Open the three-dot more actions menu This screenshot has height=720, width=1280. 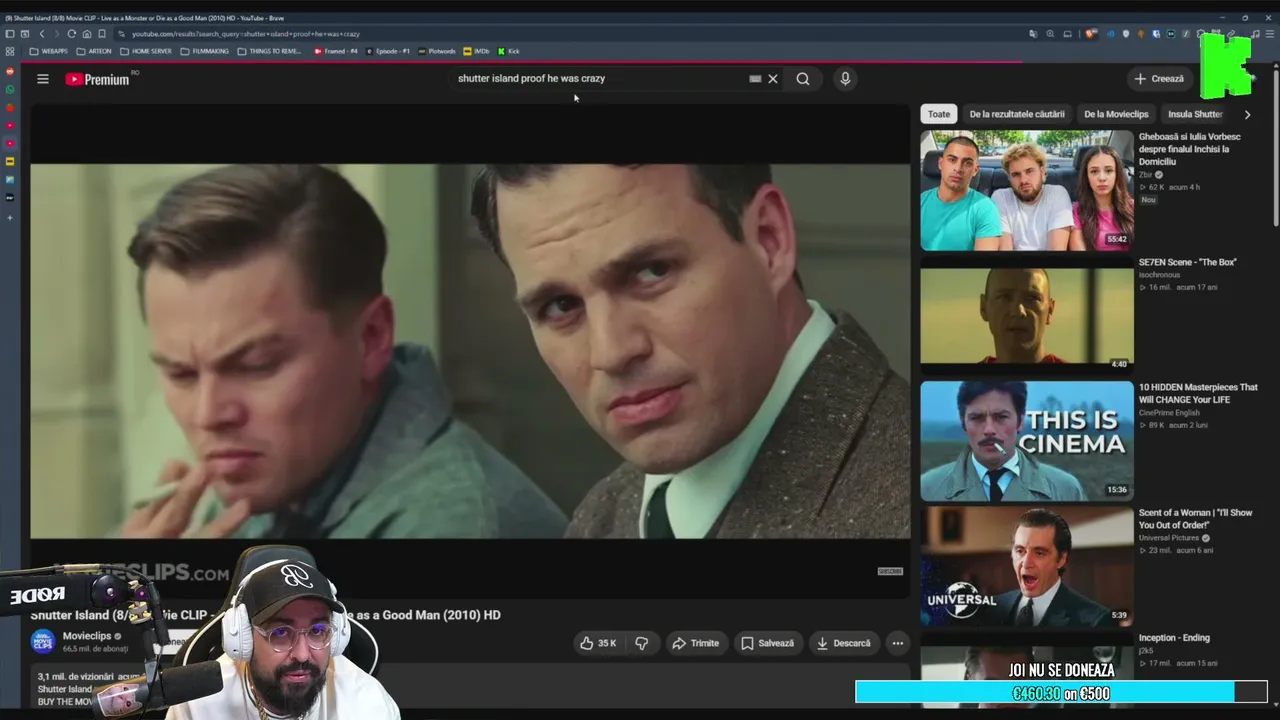[x=898, y=643]
